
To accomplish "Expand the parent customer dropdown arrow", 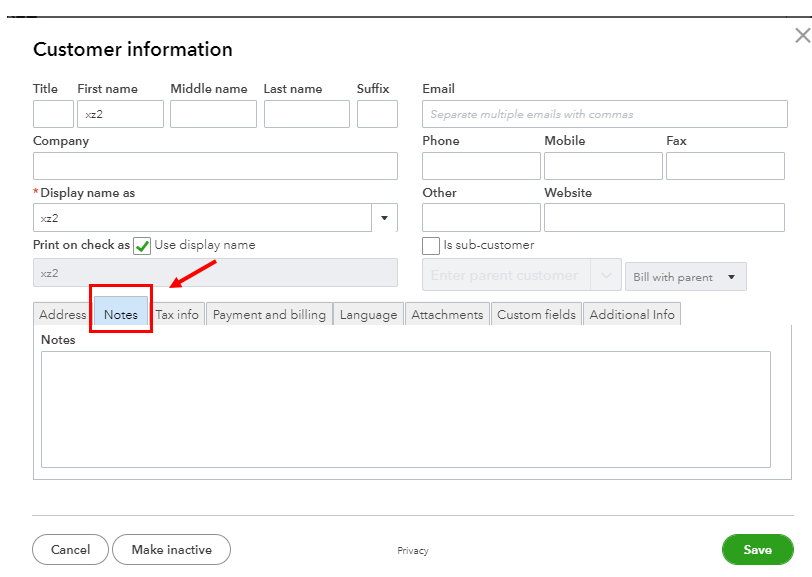I will click(x=606, y=276).
